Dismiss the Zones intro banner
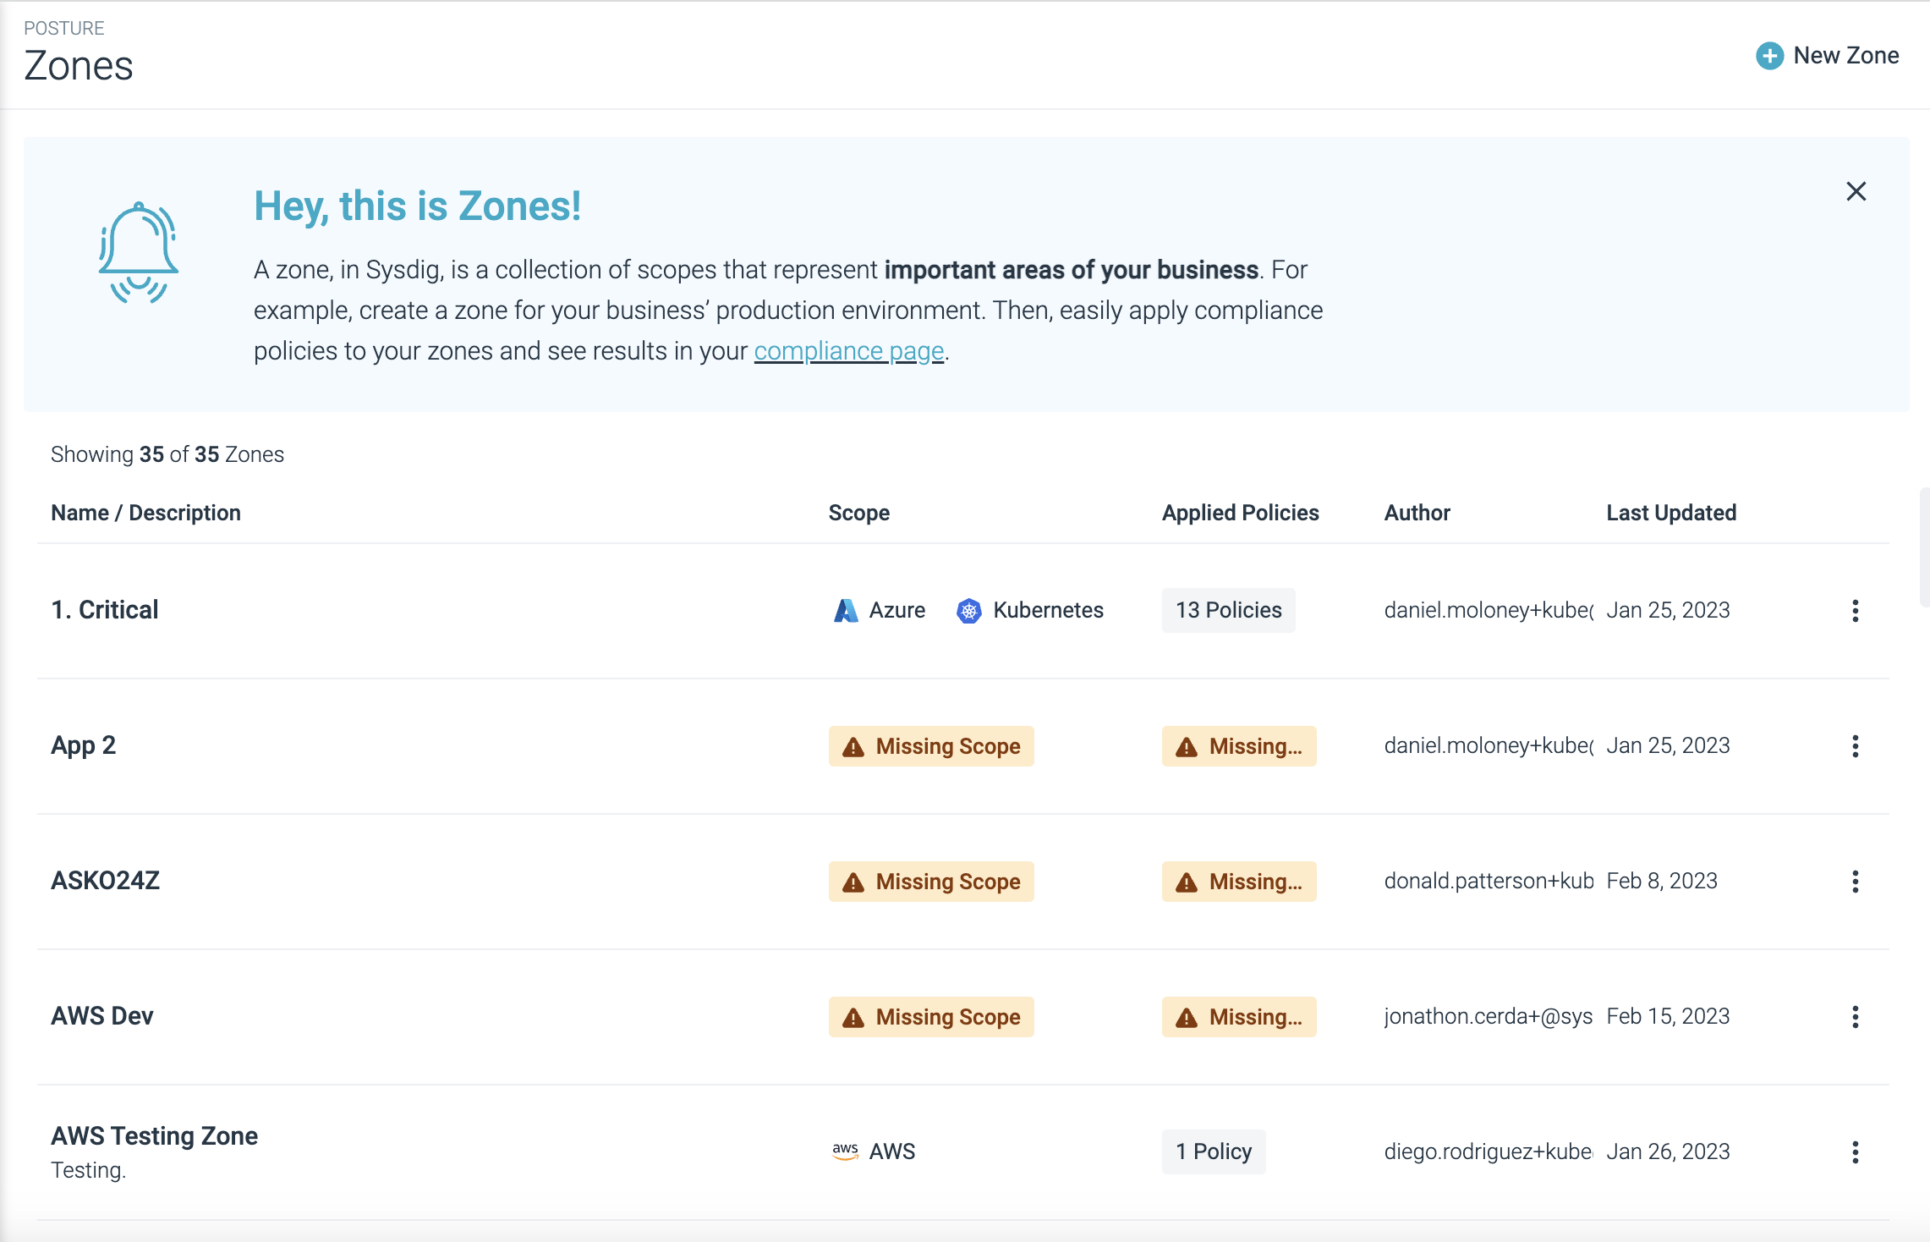This screenshot has height=1242, width=1930. (x=1856, y=191)
